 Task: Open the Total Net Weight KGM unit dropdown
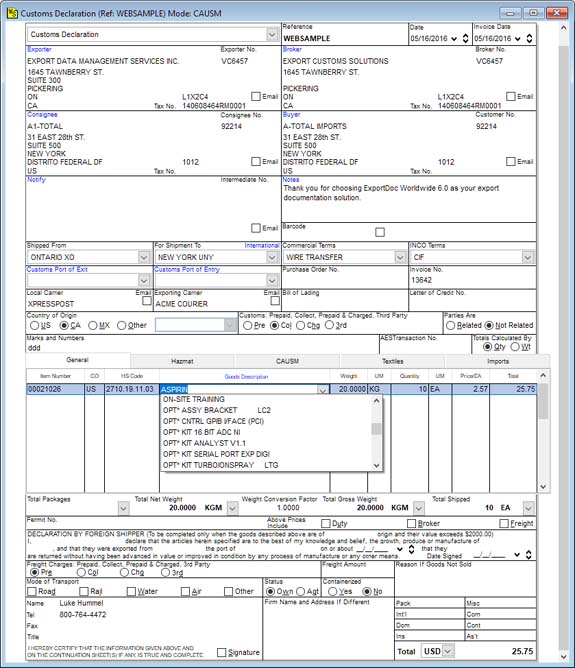232,508
